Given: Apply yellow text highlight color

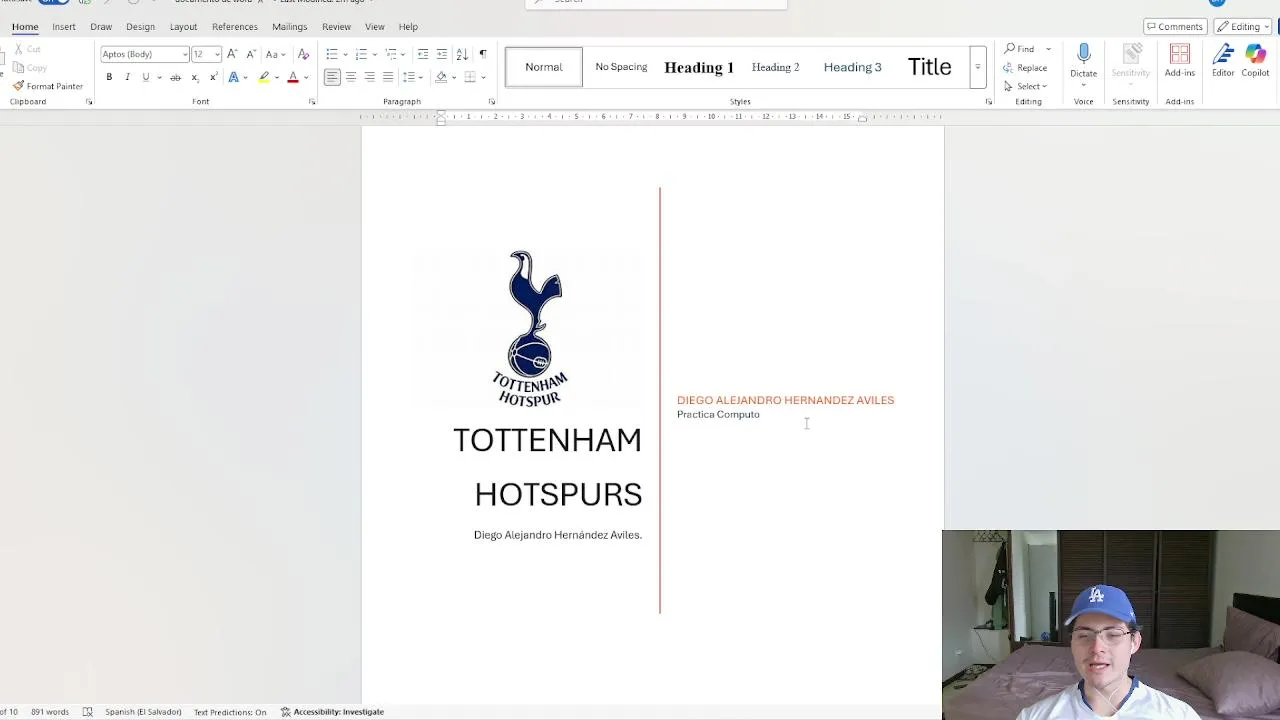Looking at the screenshot, I should [264, 77].
